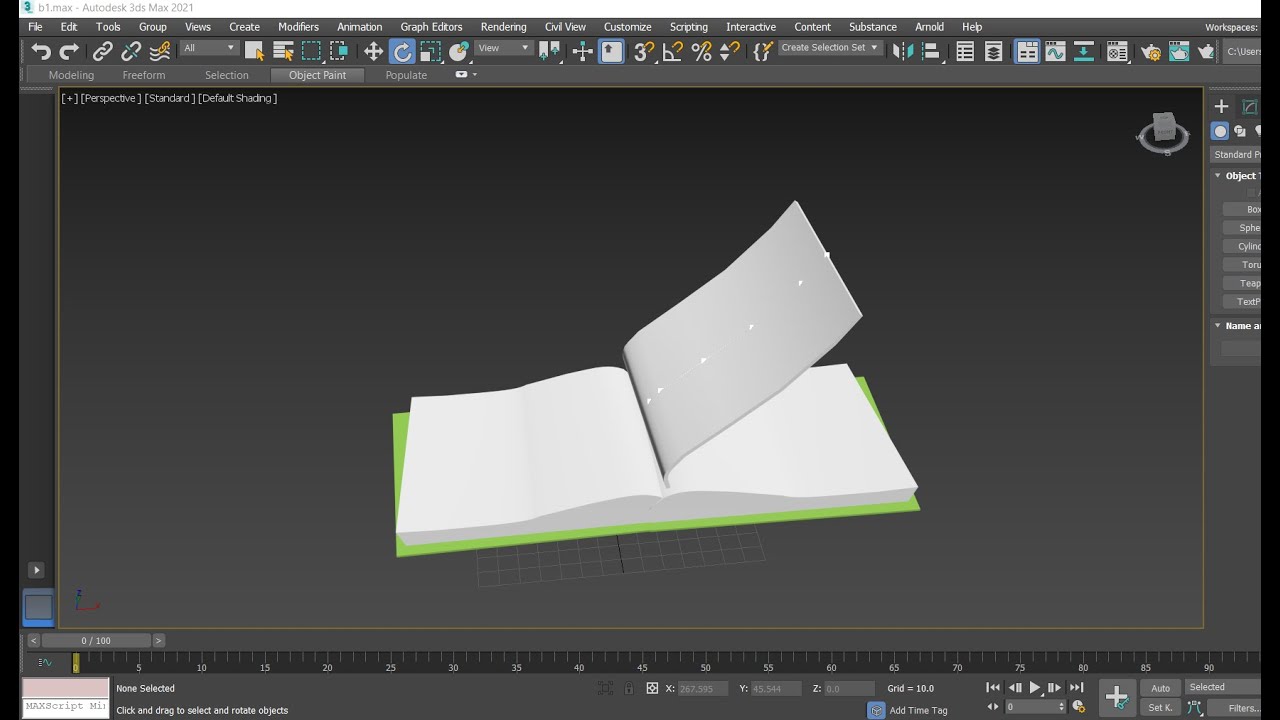Open the [Perspective] viewport label menu
Screen dimensions: 1280x720
click(x=111, y=98)
